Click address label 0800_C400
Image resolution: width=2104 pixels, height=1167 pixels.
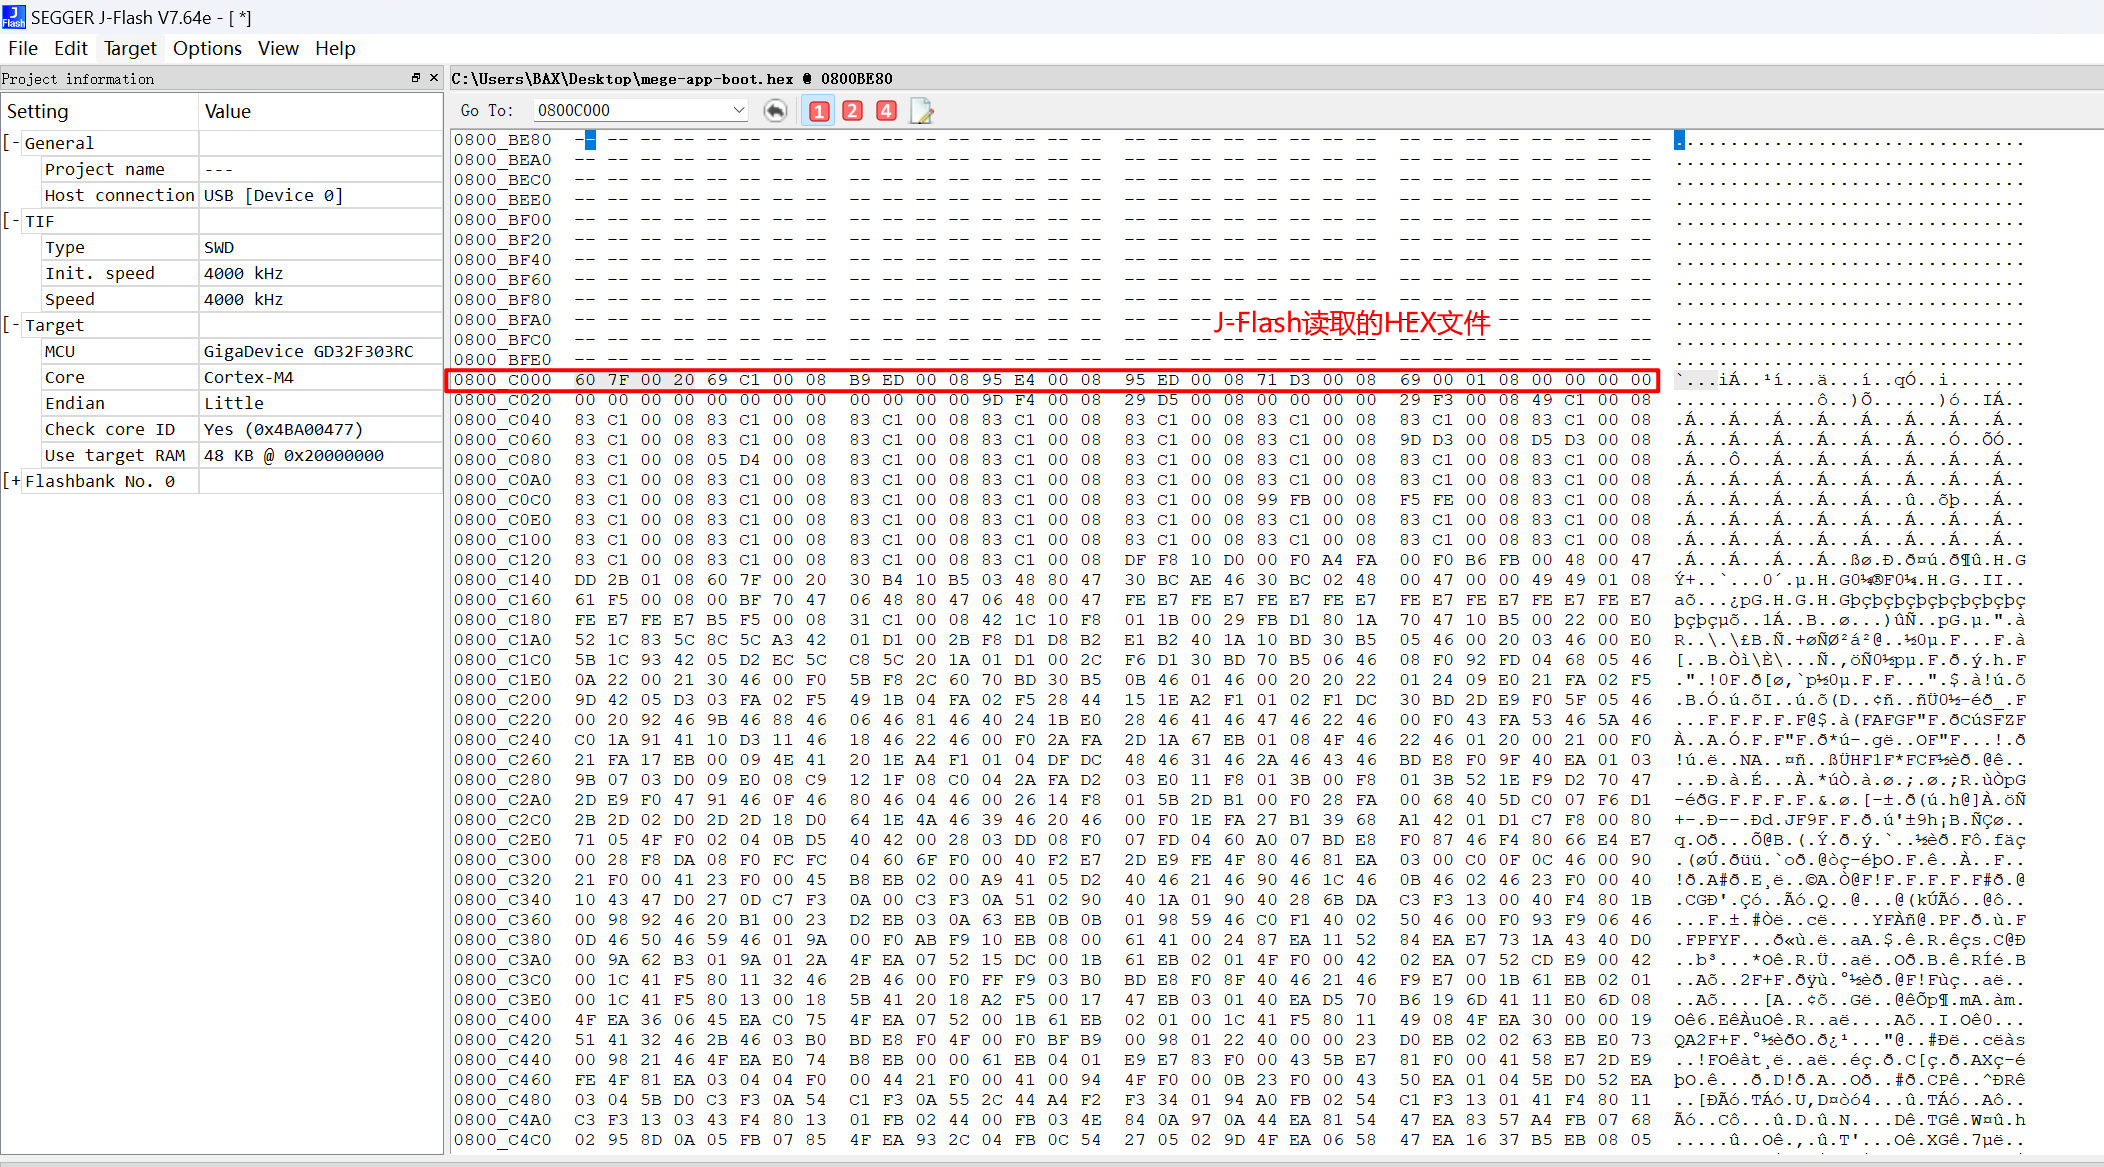(502, 1020)
